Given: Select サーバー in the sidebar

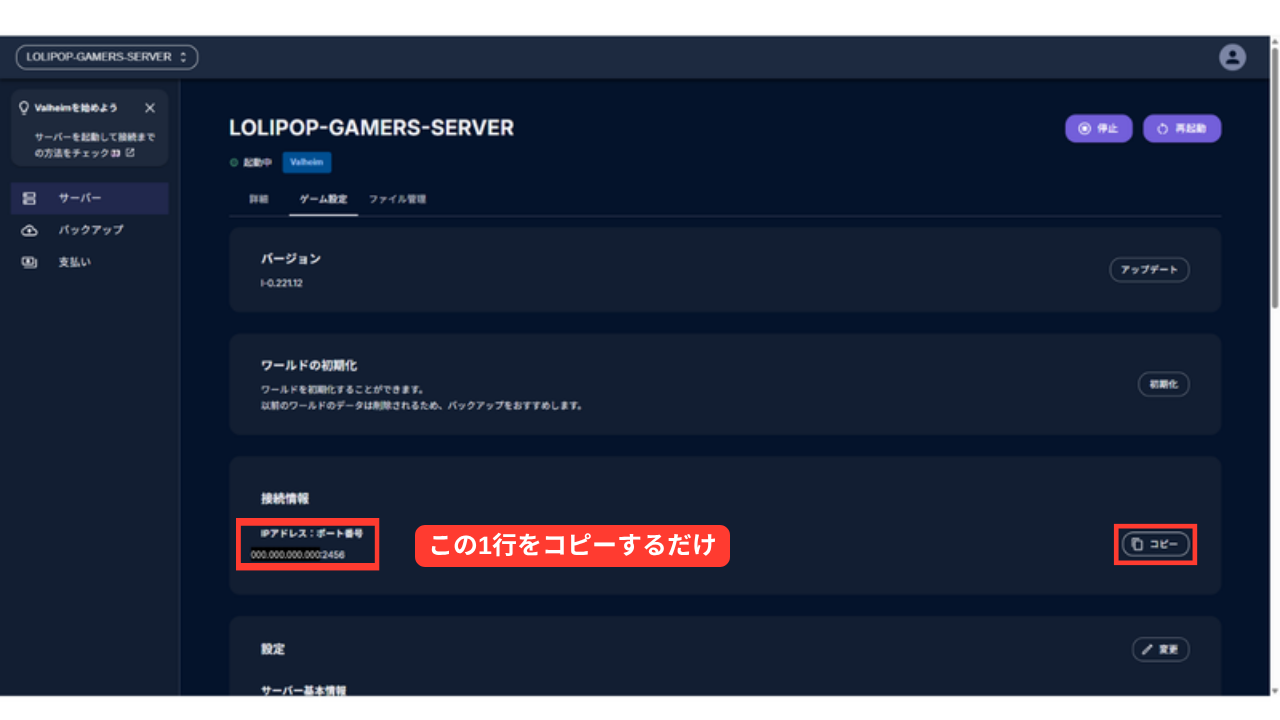Looking at the screenshot, I should 90,198.
